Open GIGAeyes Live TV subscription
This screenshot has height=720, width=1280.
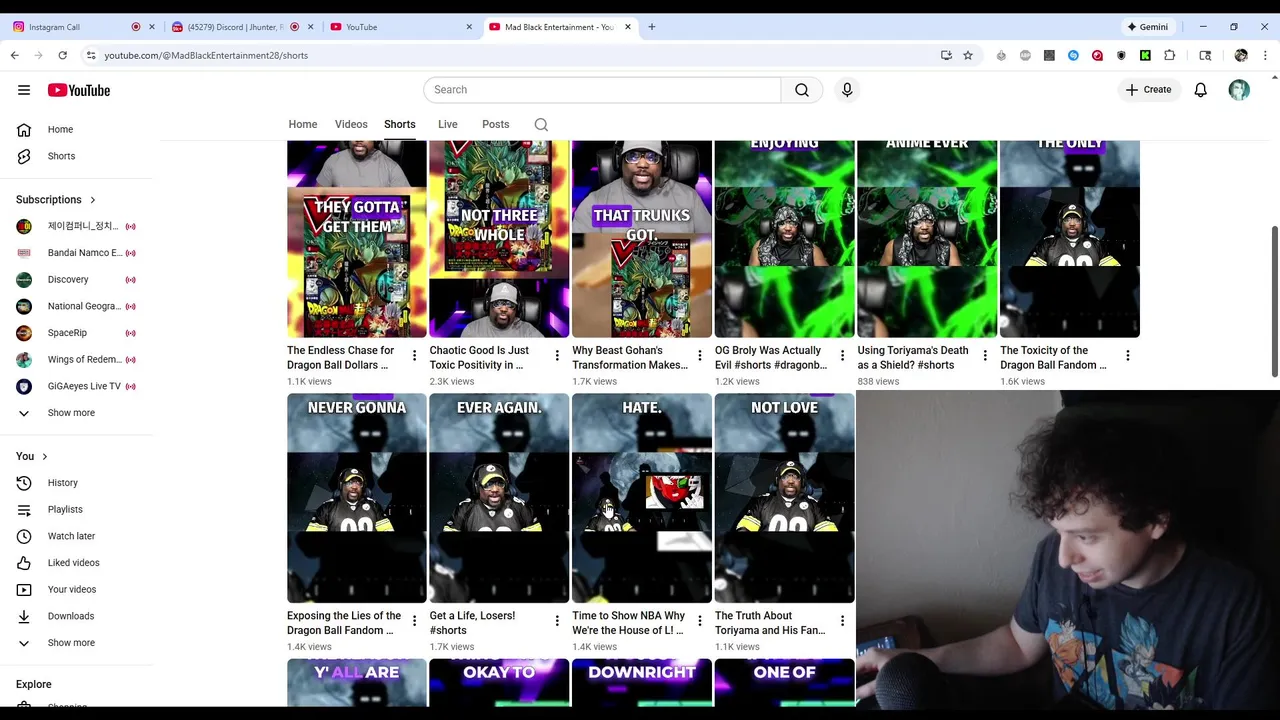tap(84, 387)
